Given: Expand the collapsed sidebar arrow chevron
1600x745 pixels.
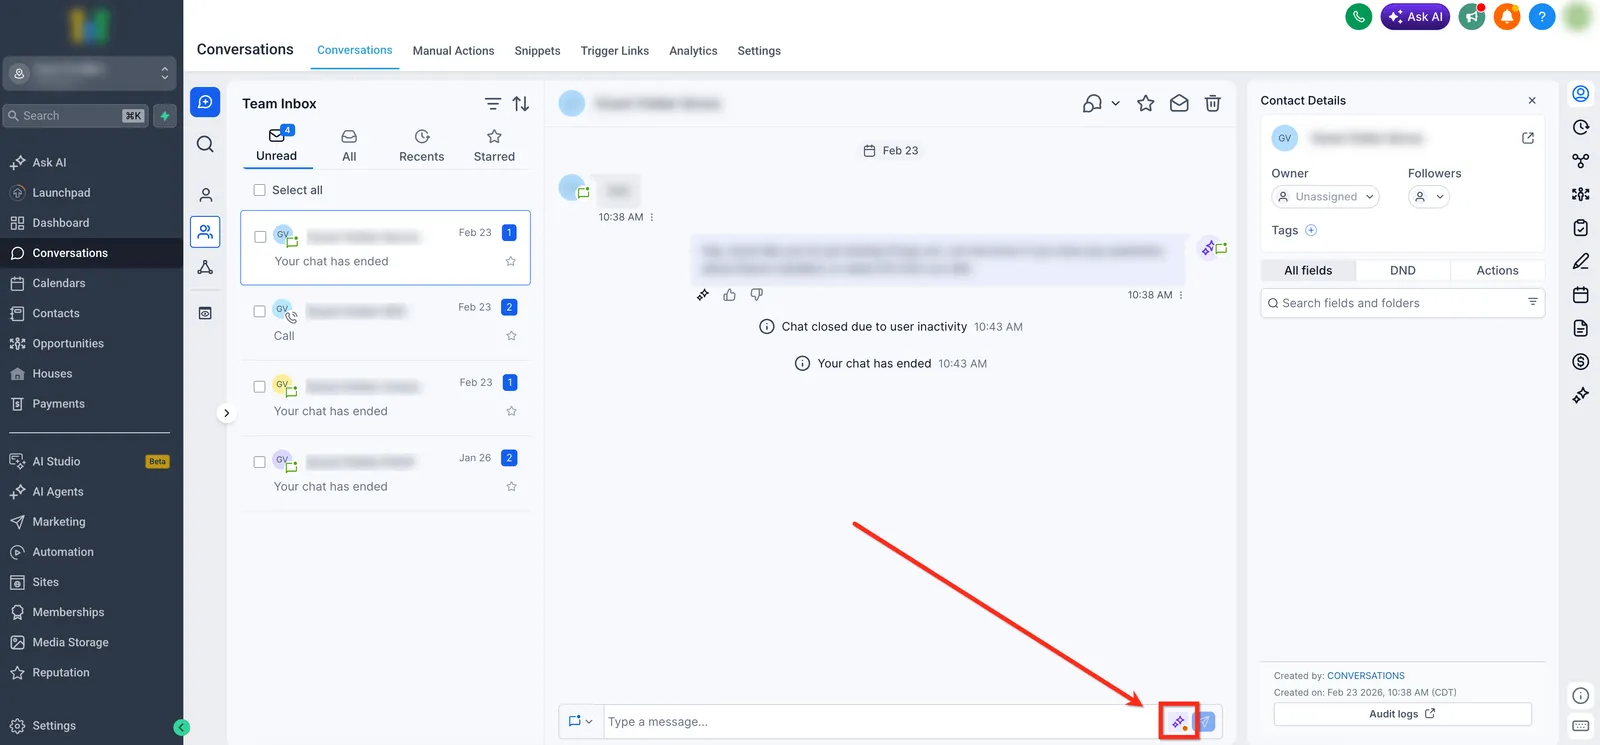Looking at the screenshot, I should [227, 413].
